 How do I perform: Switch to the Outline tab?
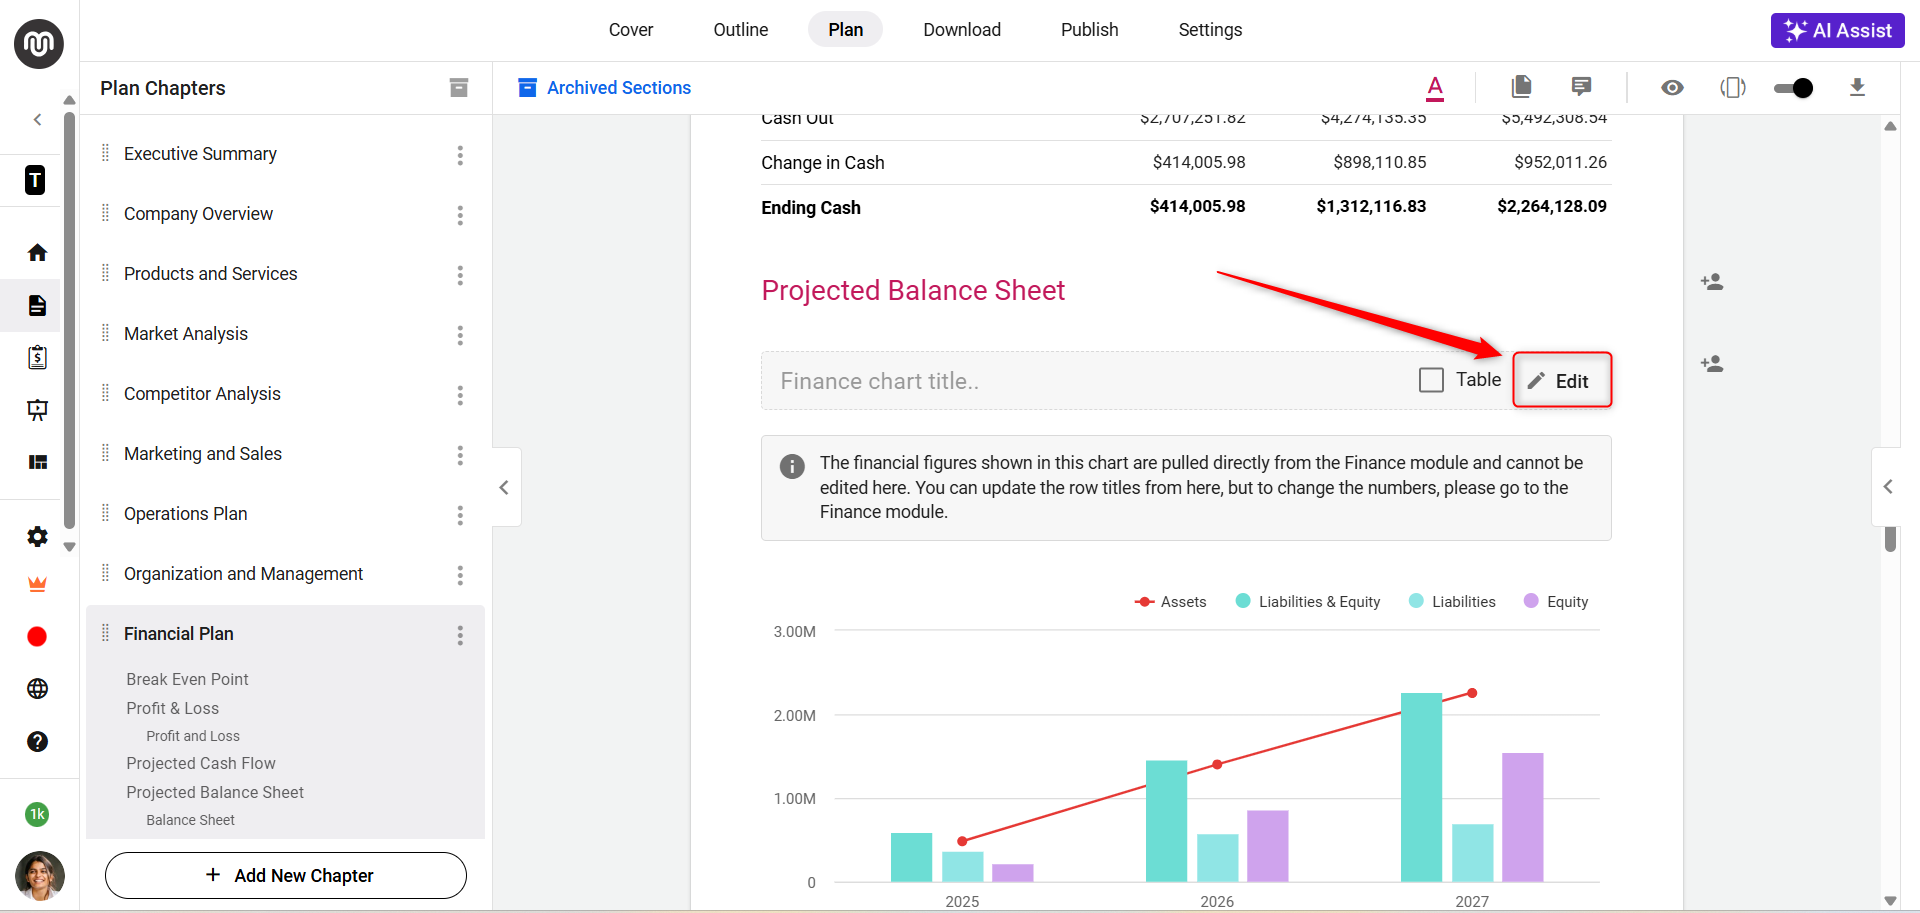pos(741,30)
